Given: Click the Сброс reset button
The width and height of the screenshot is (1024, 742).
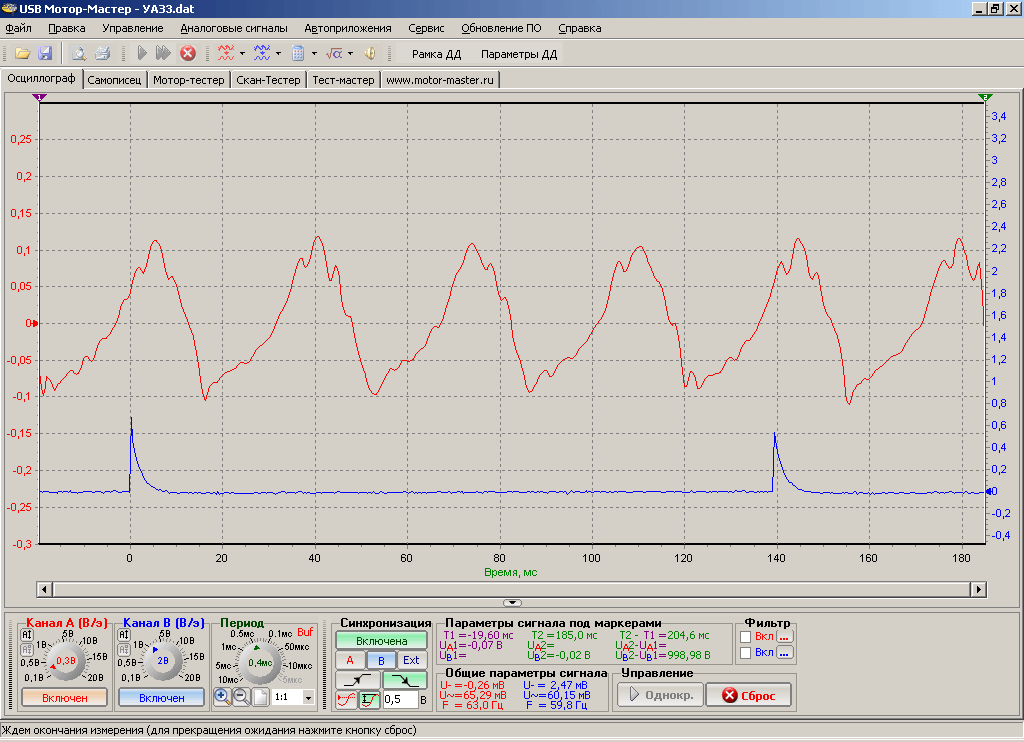Looking at the screenshot, I should coord(748,695).
